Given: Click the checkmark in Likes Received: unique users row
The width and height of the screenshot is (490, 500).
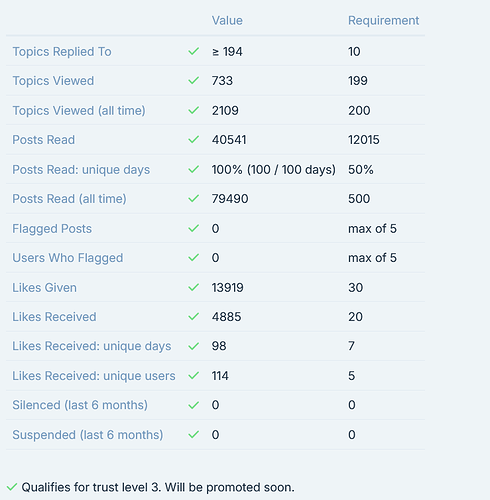Looking at the screenshot, I should point(193,376).
